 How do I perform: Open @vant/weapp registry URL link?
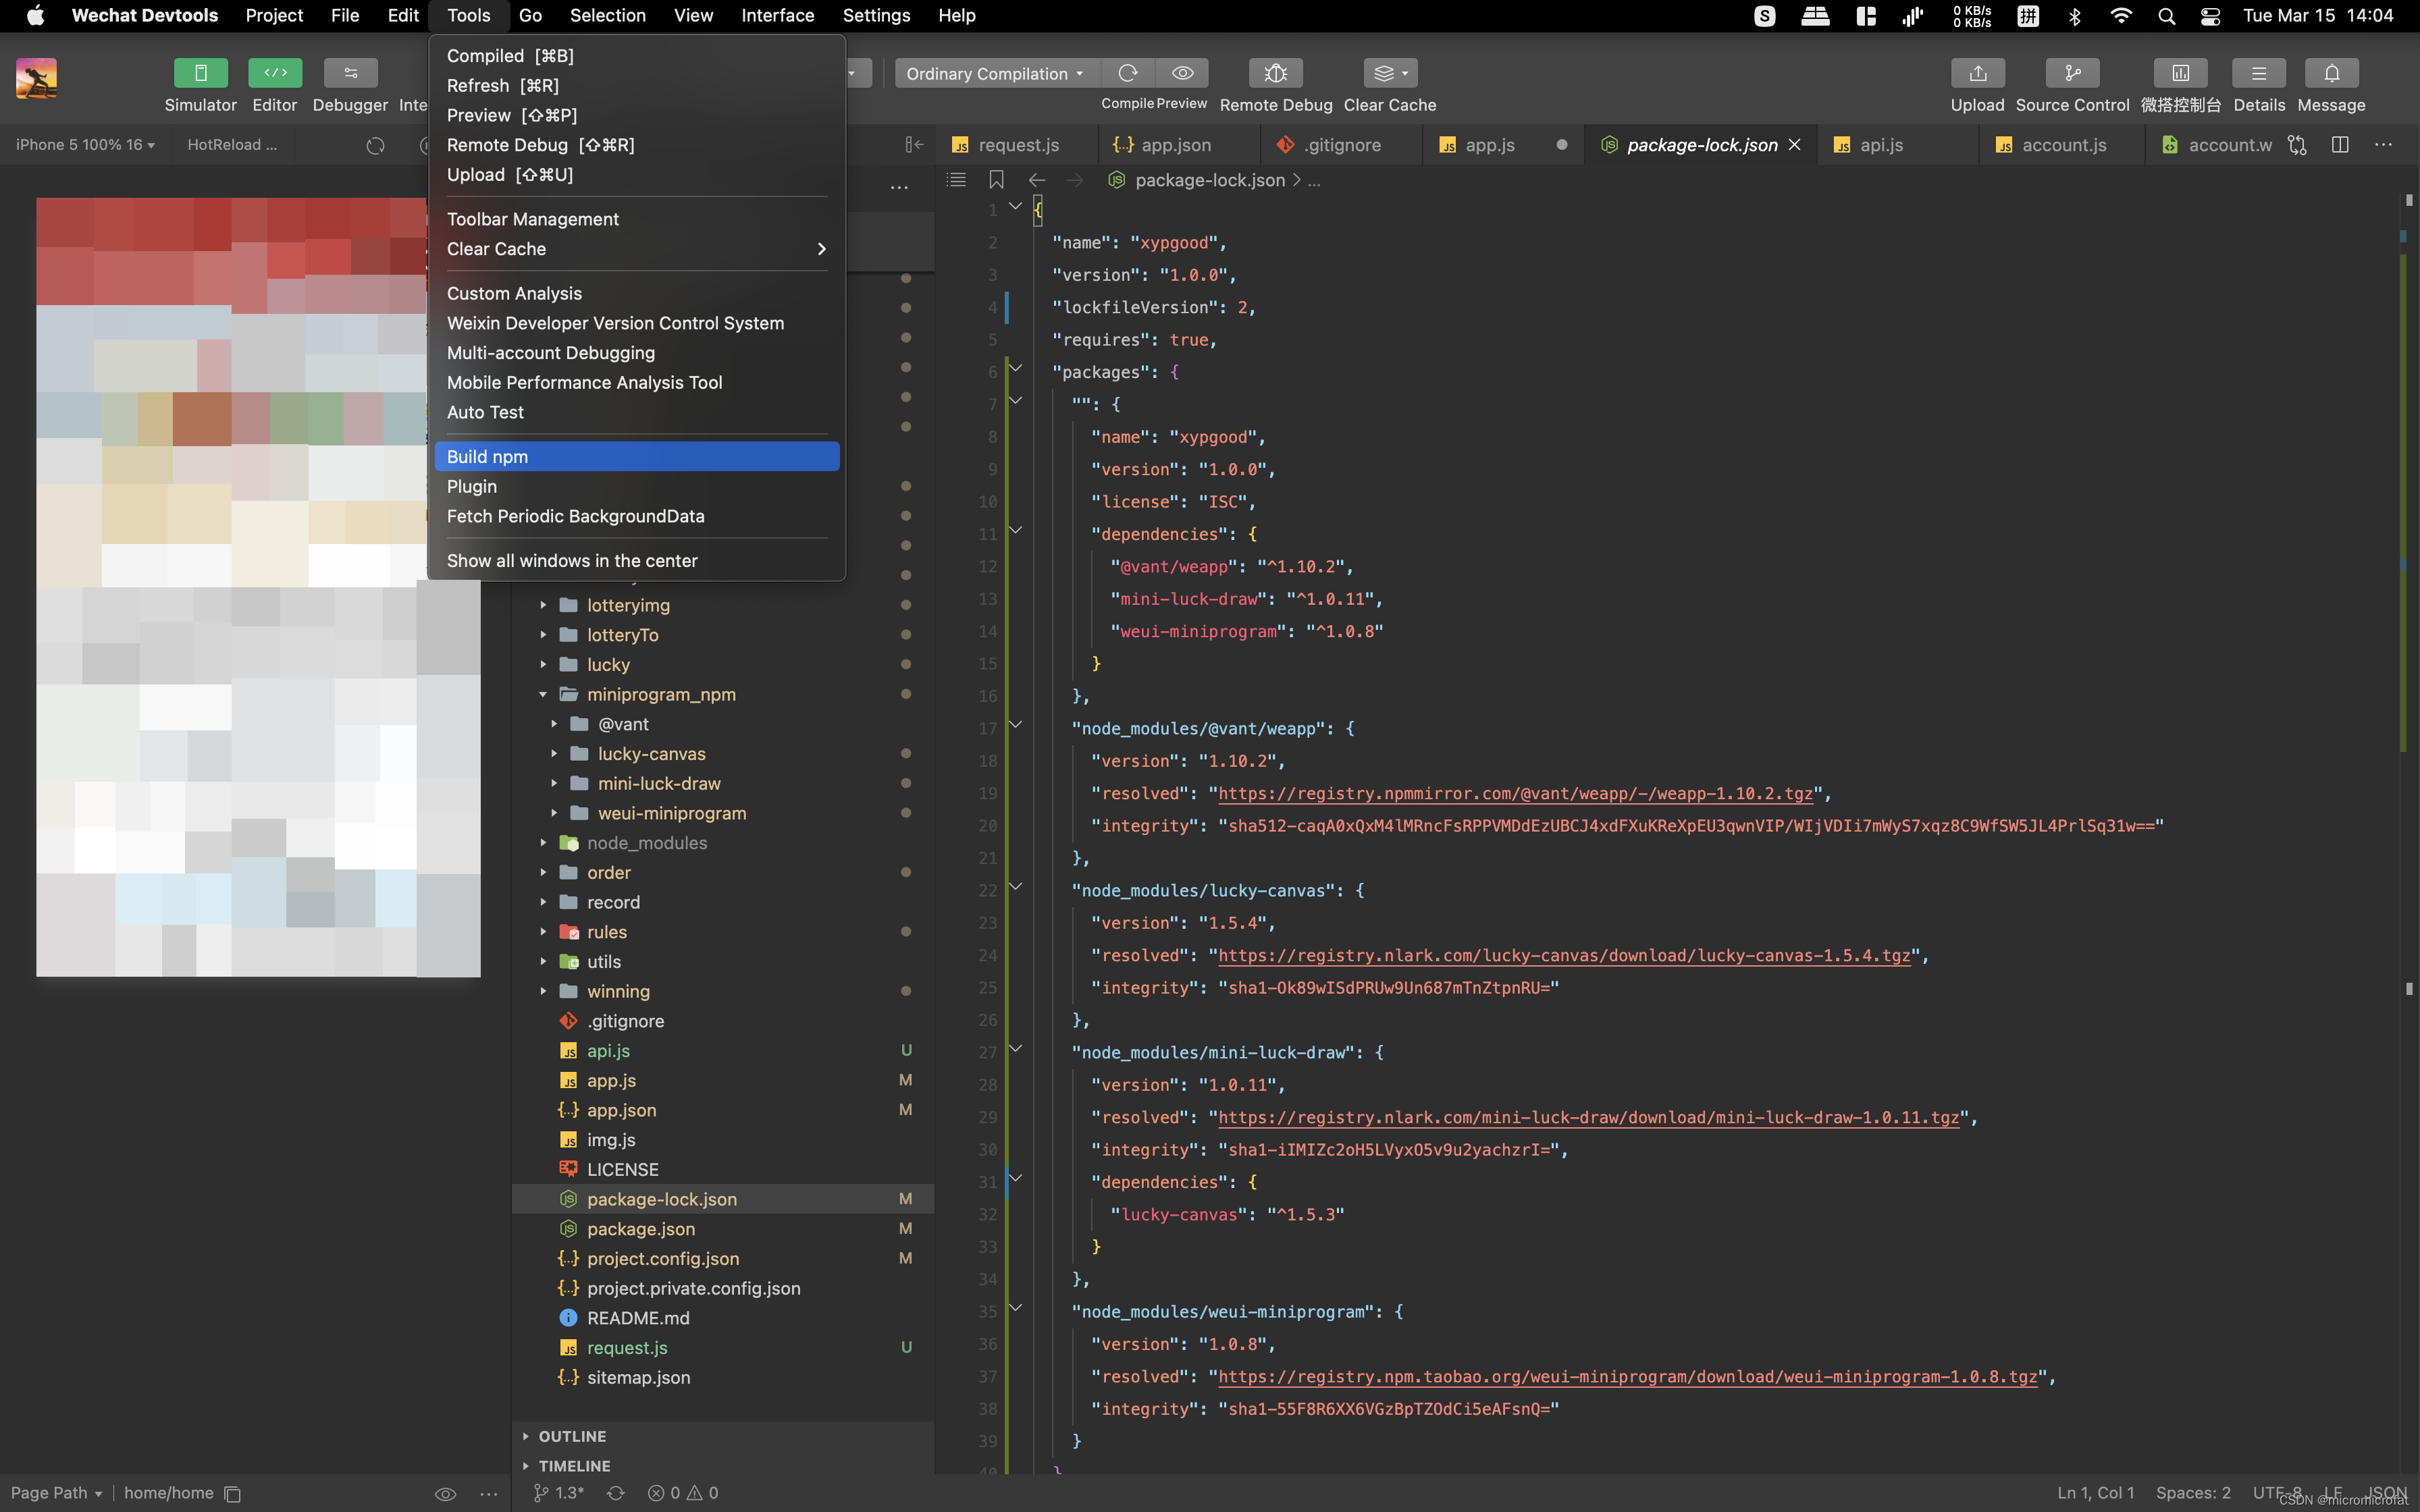click(1515, 794)
